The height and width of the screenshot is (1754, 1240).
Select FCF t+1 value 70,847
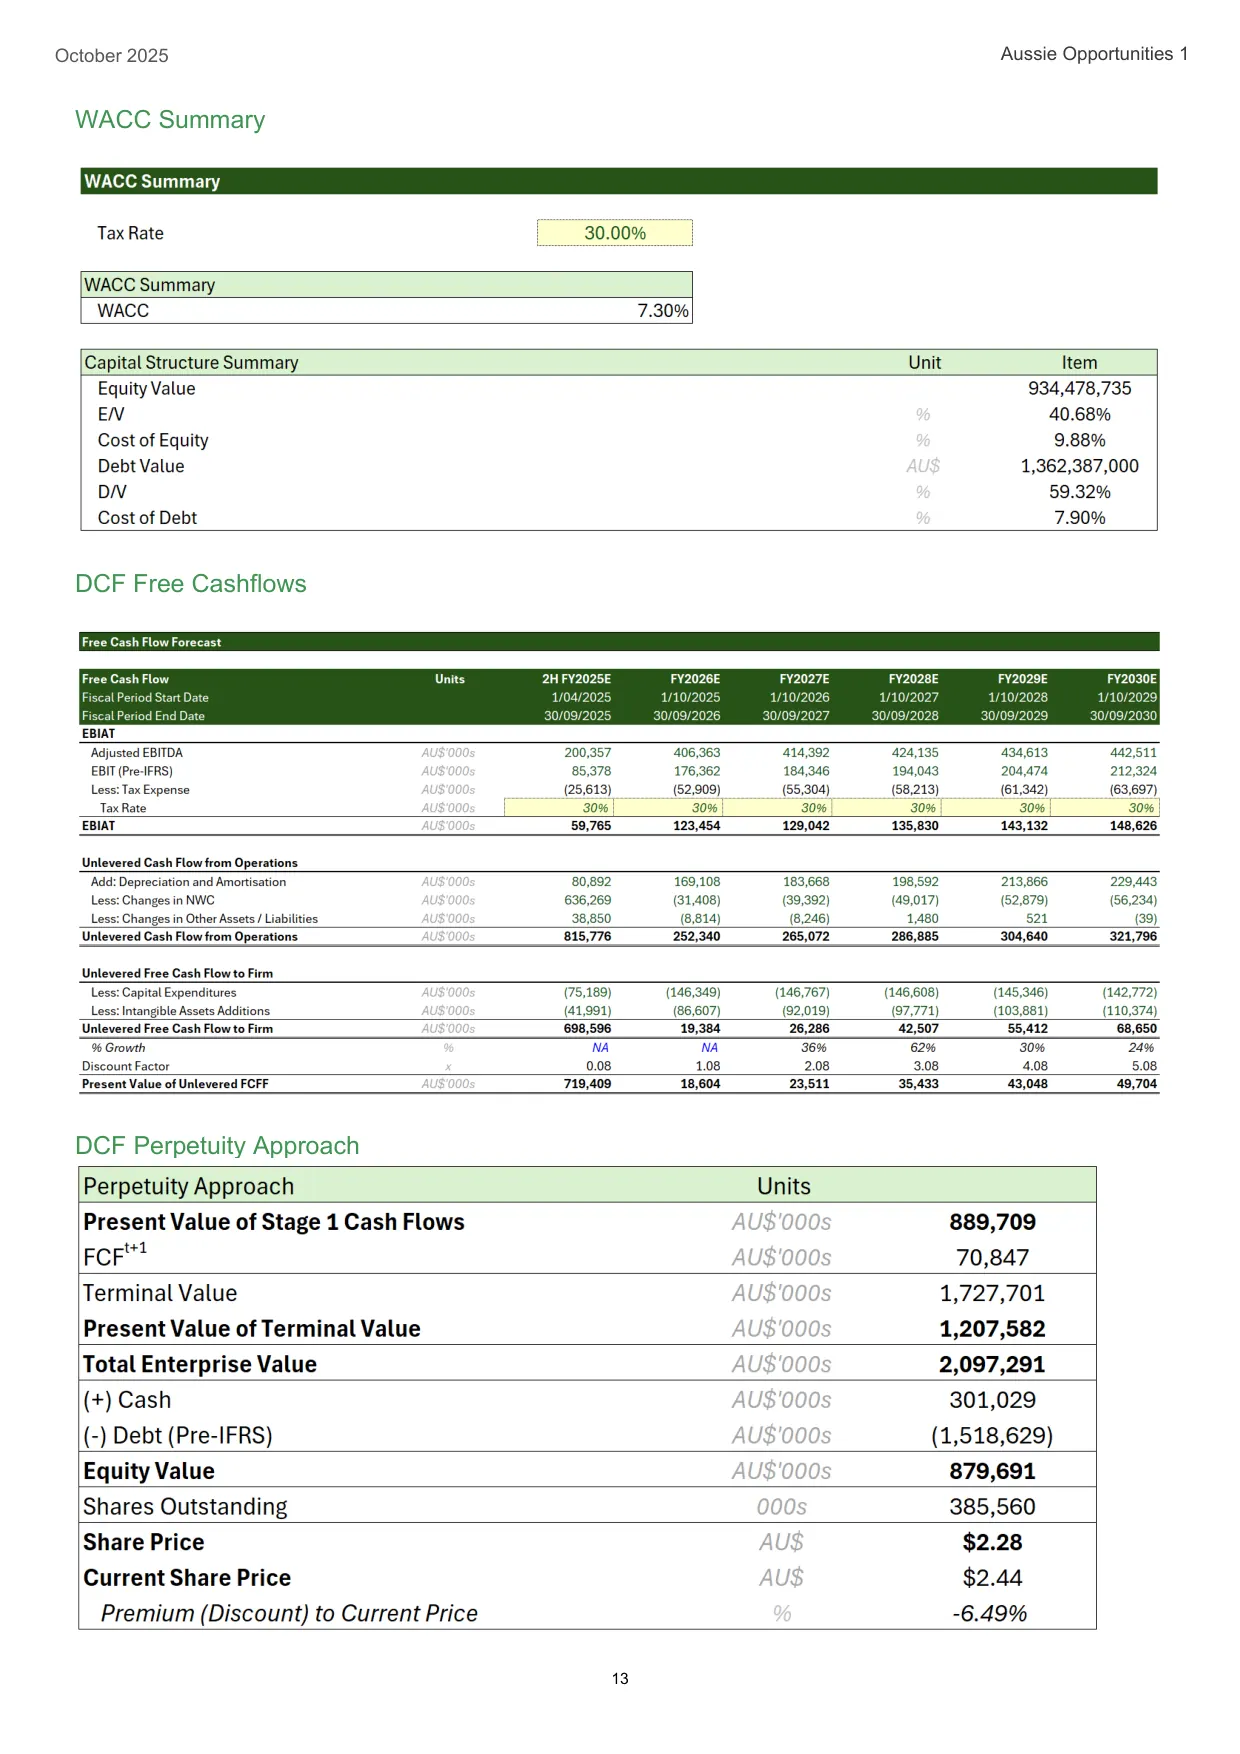992,1258
